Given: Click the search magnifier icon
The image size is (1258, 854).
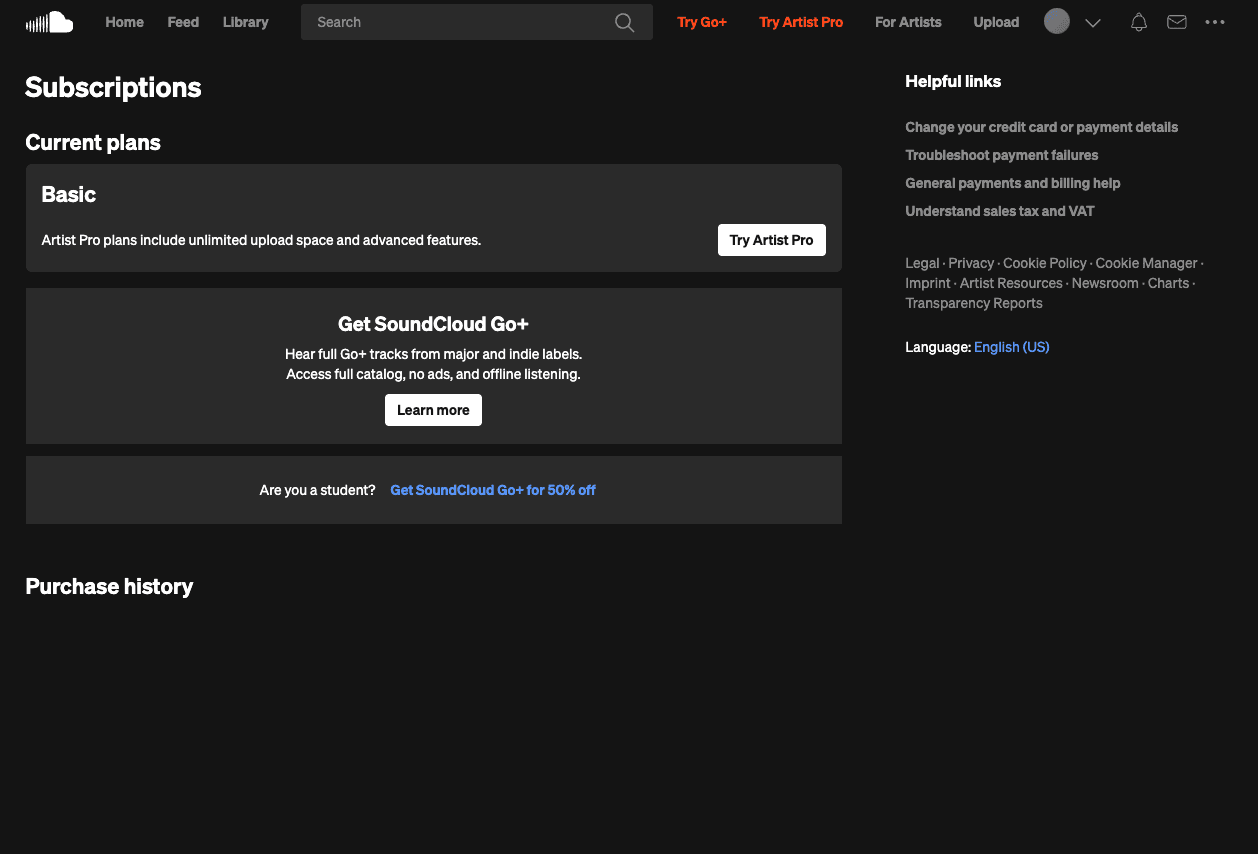Looking at the screenshot, I should click(625, 22).
